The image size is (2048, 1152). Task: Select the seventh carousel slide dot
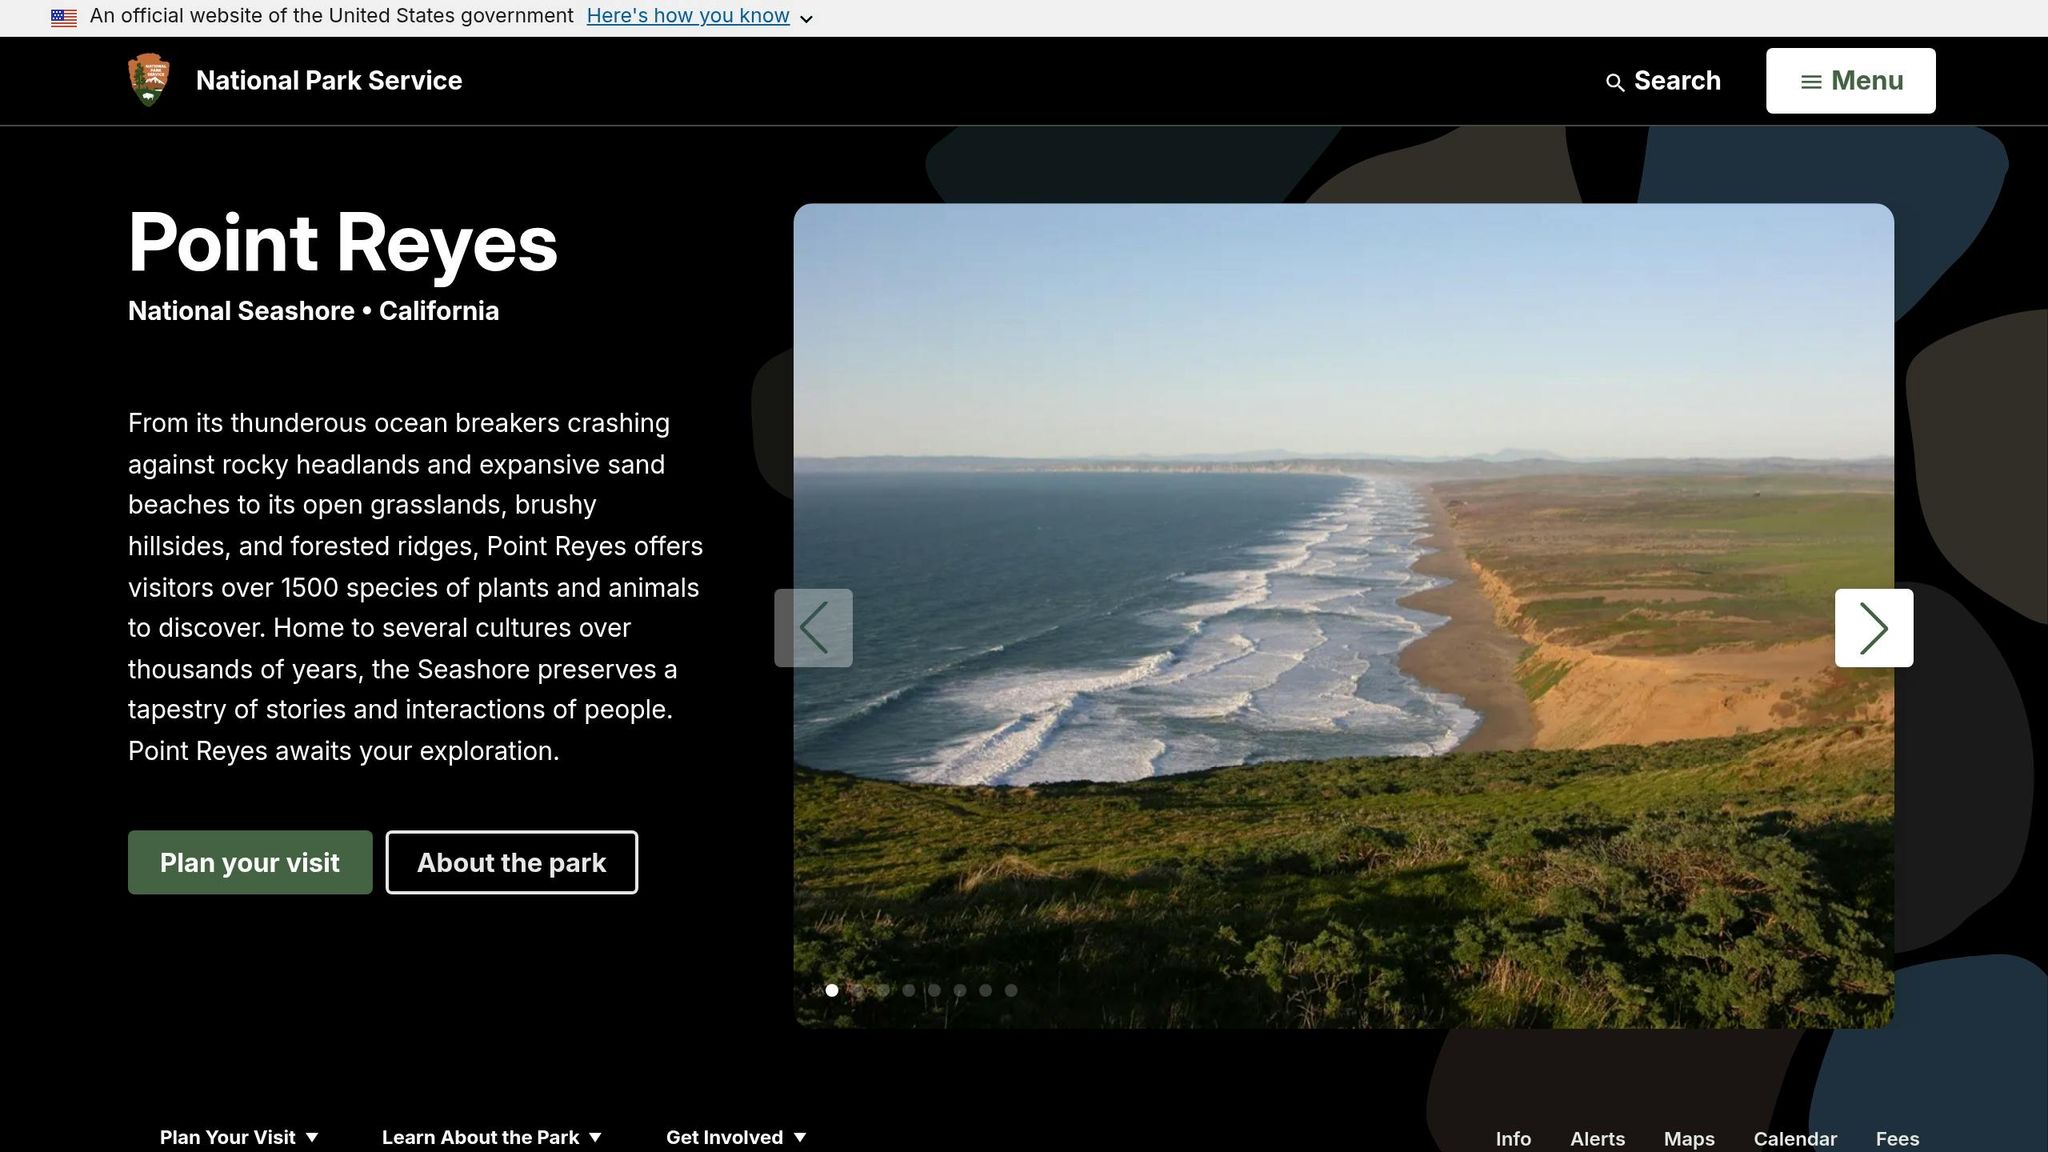click(x=986, y=990)
